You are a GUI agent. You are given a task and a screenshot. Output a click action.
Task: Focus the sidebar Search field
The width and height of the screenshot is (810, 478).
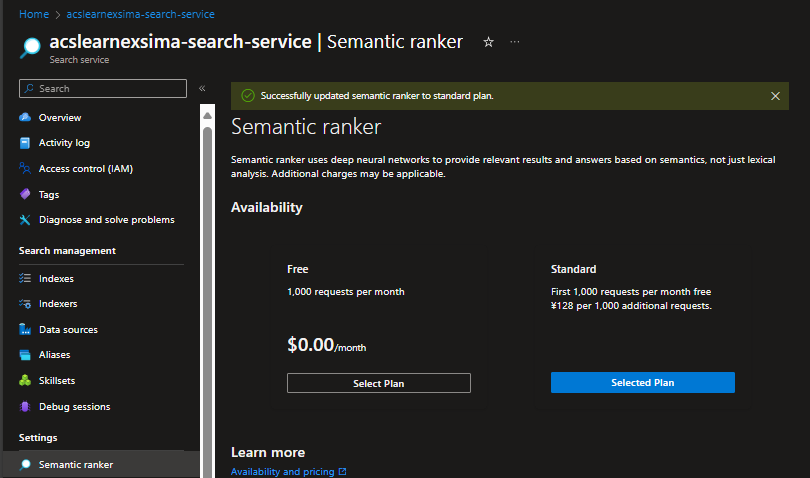[103, 88]
